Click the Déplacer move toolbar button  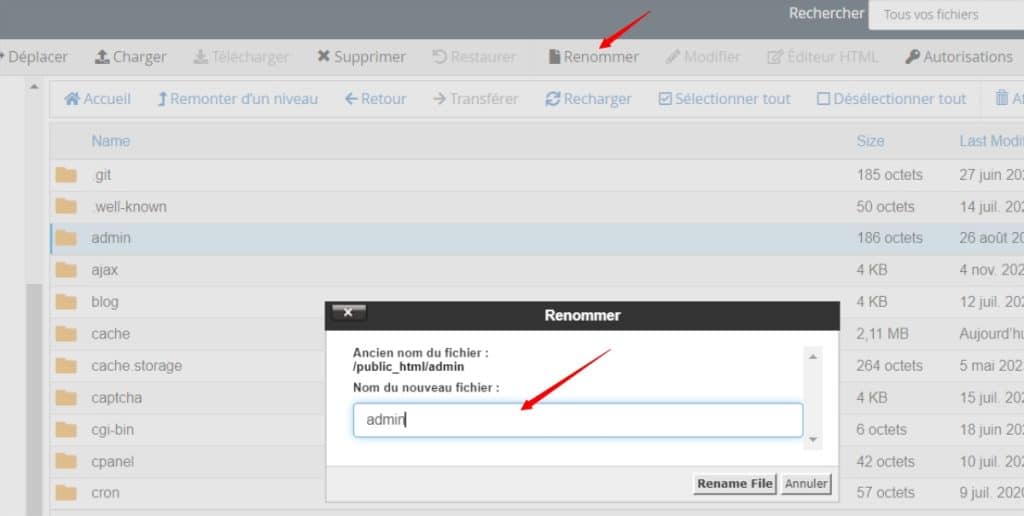pos(34,57)
